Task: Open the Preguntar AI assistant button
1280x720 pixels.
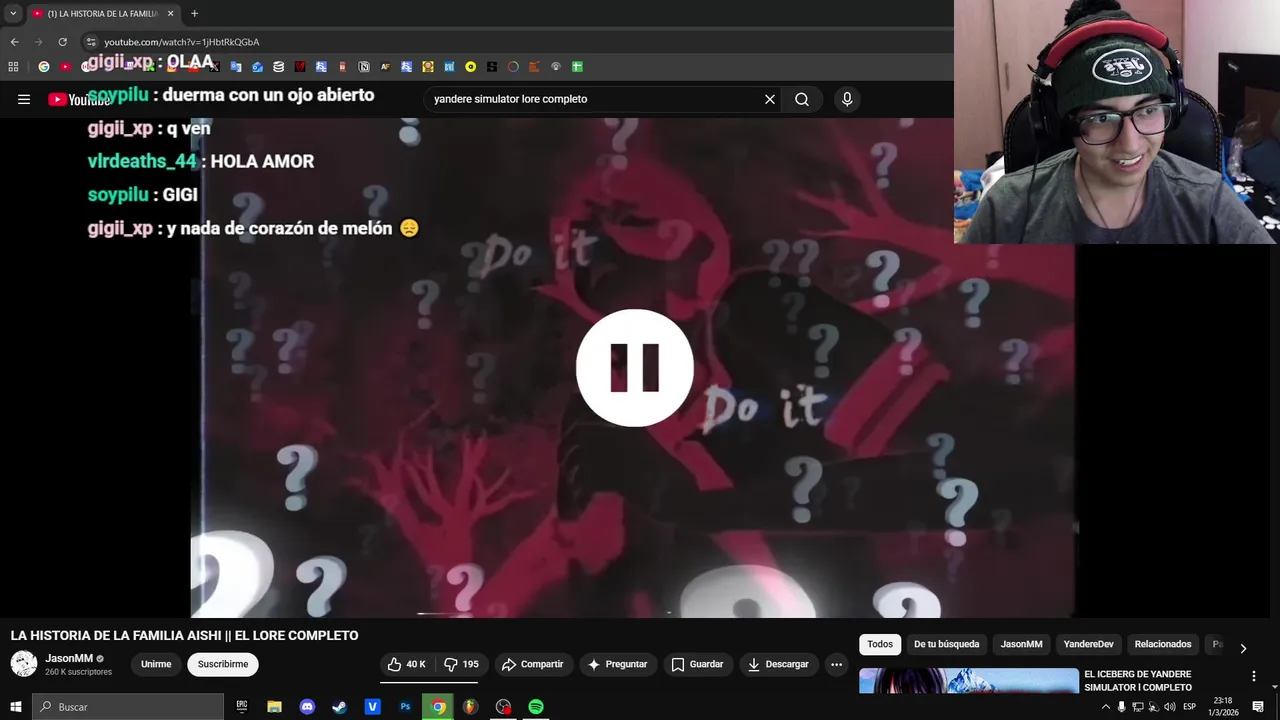Action: (618, 664)
